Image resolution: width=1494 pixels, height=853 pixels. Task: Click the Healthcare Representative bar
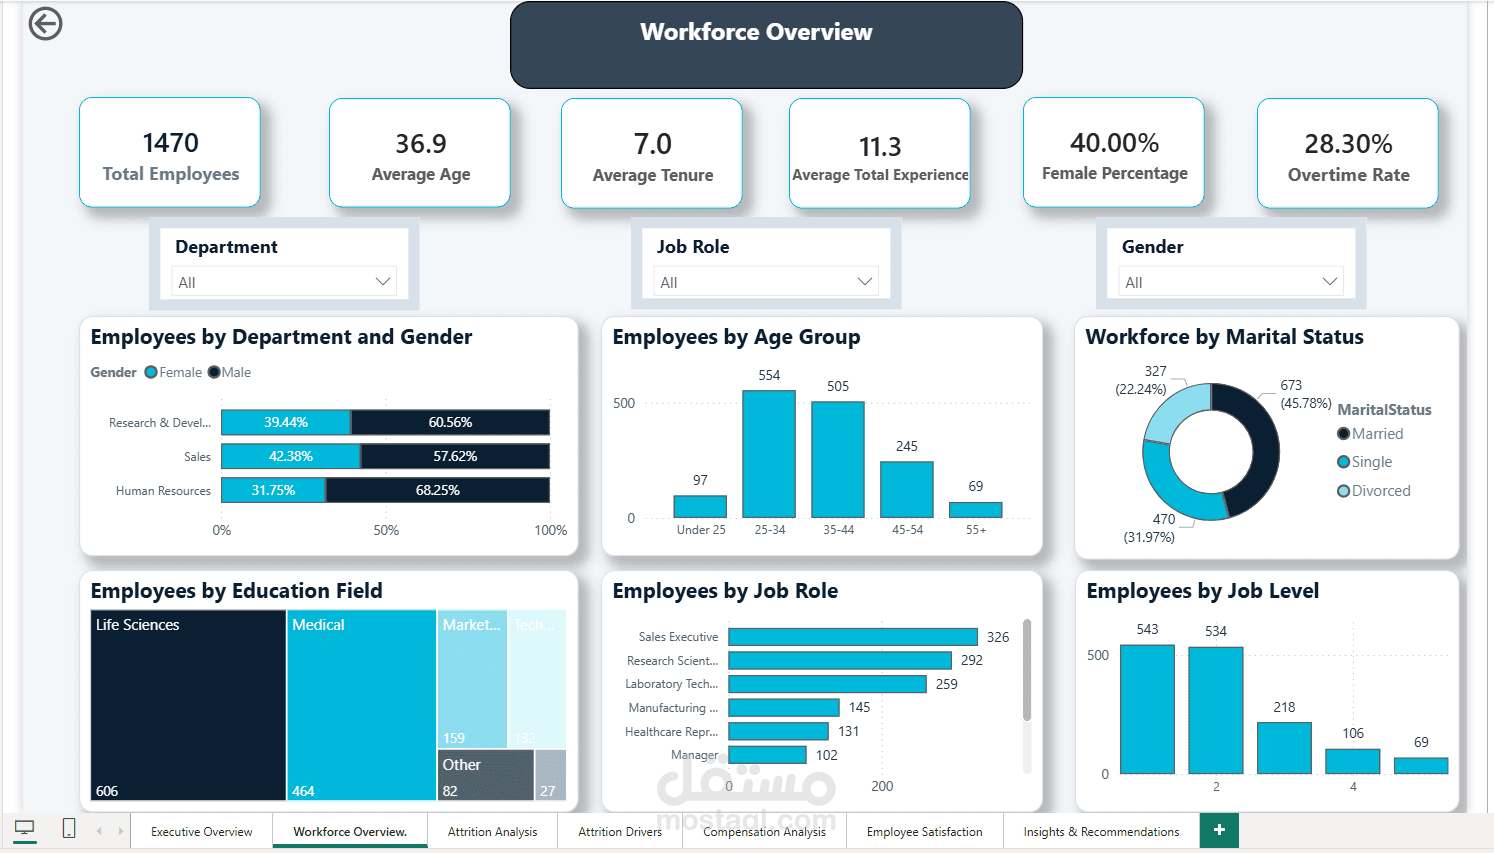[779, 731]
